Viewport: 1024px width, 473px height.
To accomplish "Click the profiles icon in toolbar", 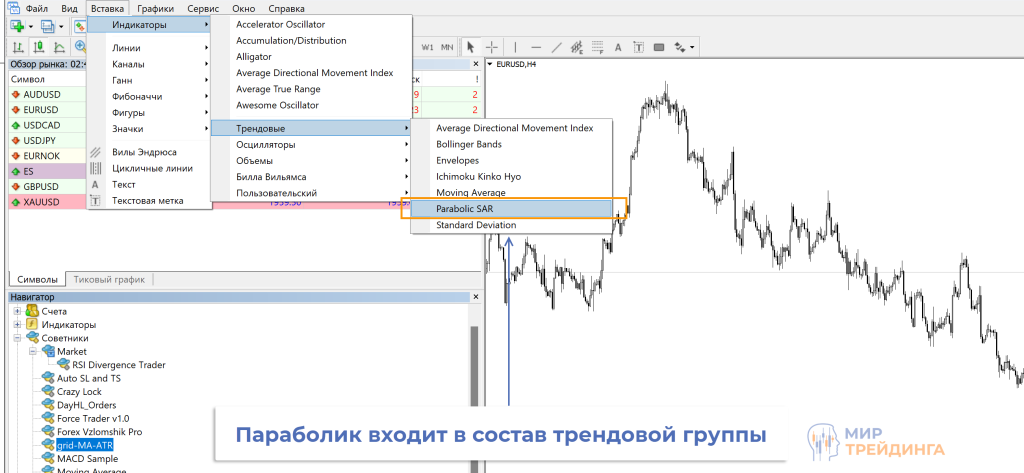I will [48, 26].
